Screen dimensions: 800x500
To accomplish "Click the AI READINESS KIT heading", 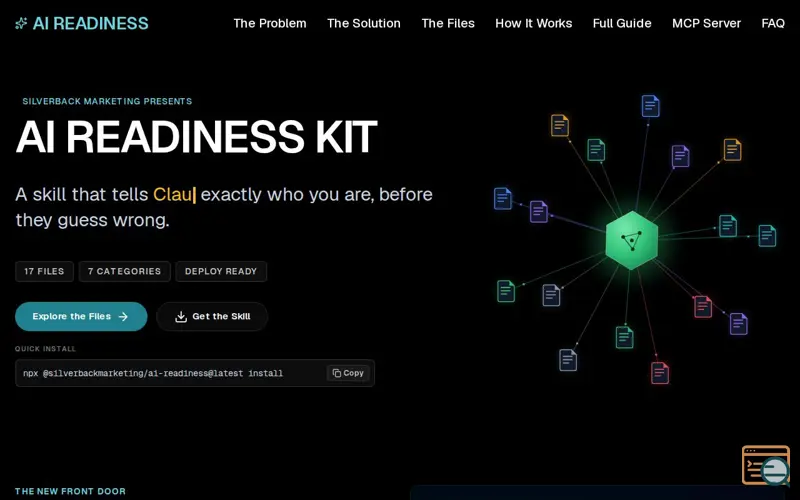I will pyautogui.click(x=196, y=137).
